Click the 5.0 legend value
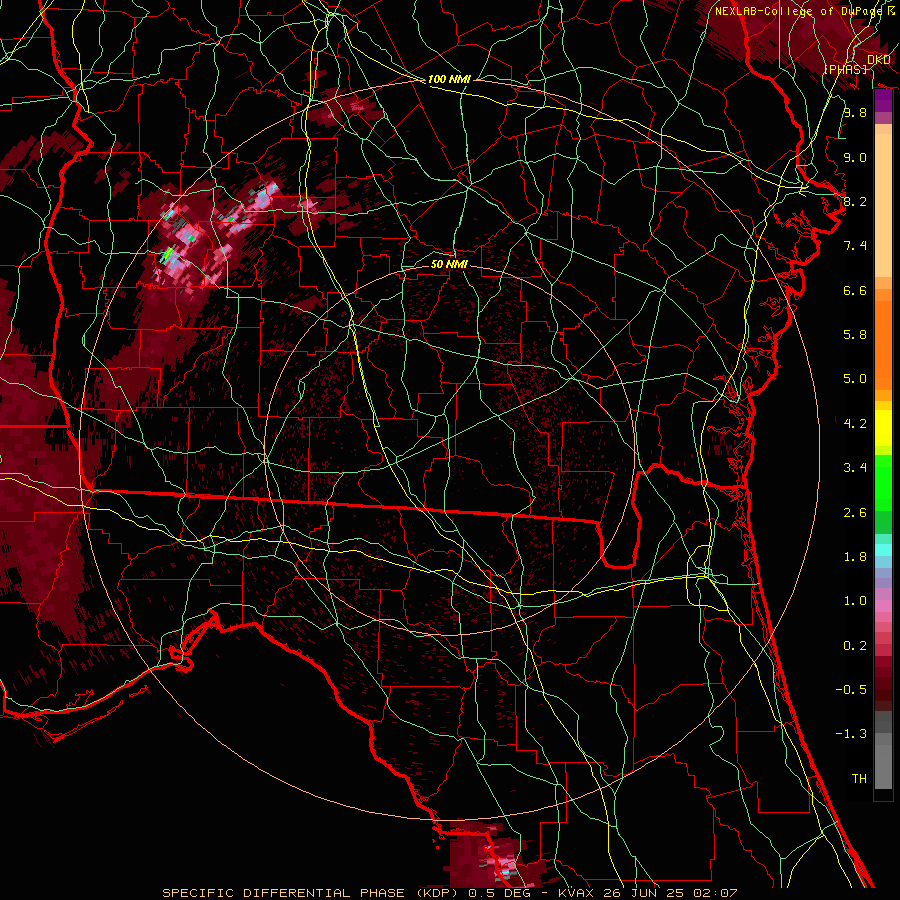This screenshot has width=900, height=900. [x=855, y=379]
